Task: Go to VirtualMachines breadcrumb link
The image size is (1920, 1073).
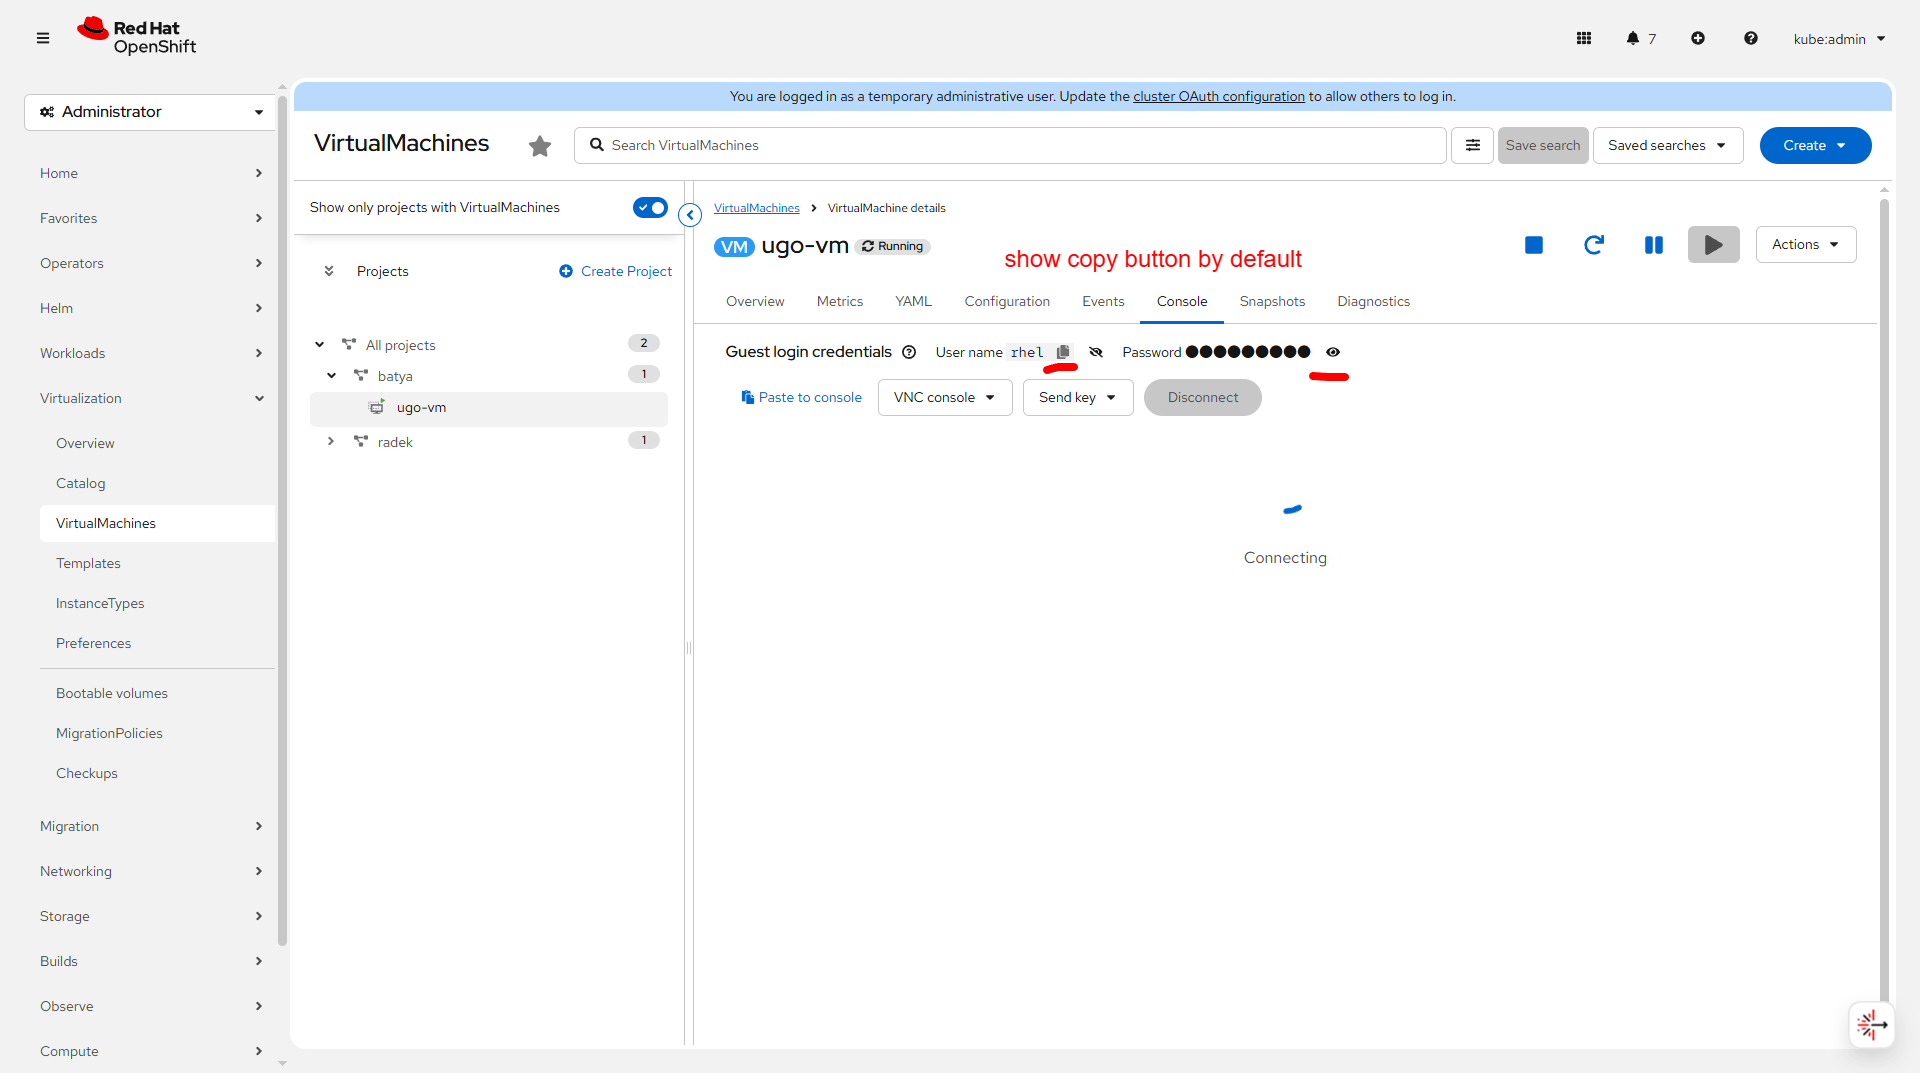Action: [x=757, y=208]
